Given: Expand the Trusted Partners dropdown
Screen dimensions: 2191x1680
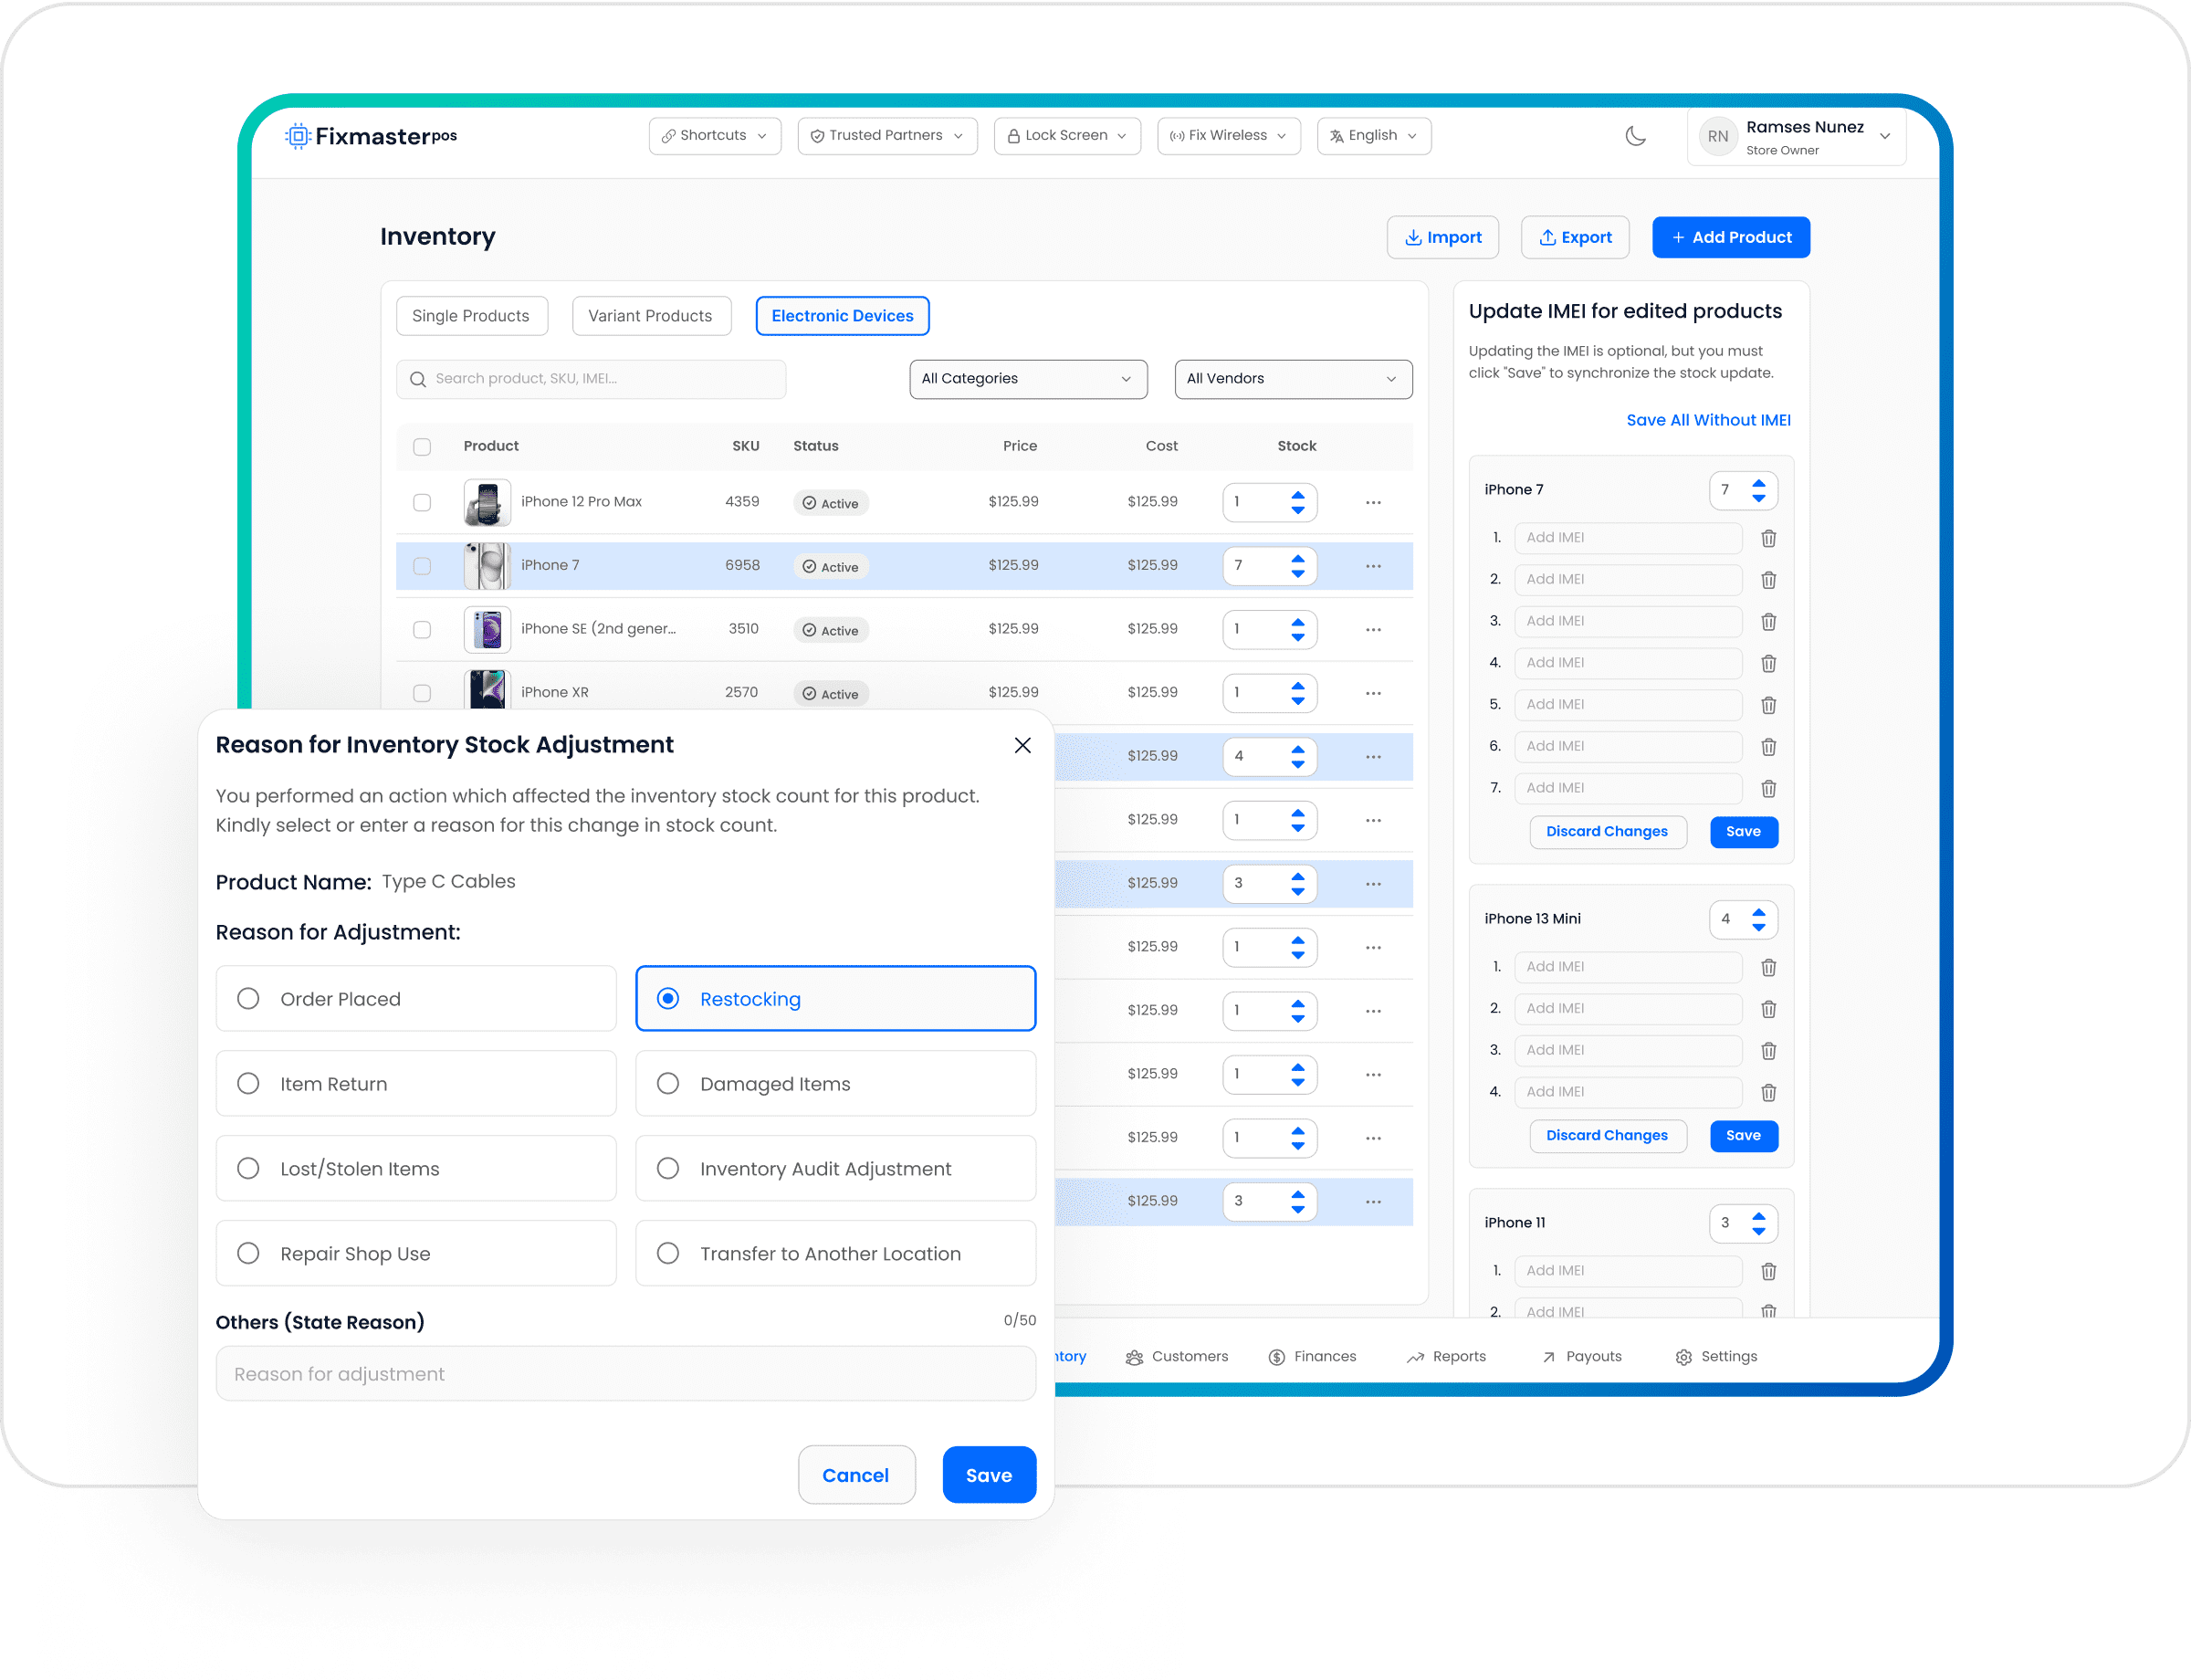Looking at the screenshot, I should click(x=887, y=136).
